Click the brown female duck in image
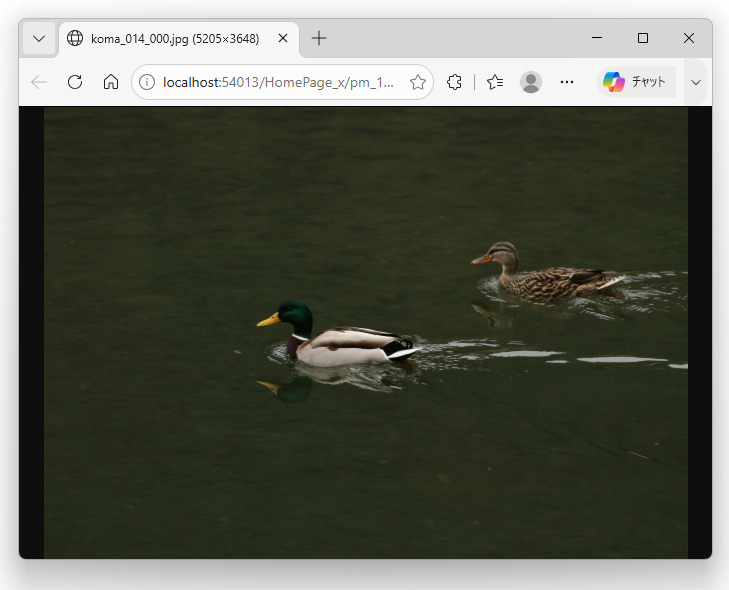This screenshot has width=729, height=590. point(548,272)
